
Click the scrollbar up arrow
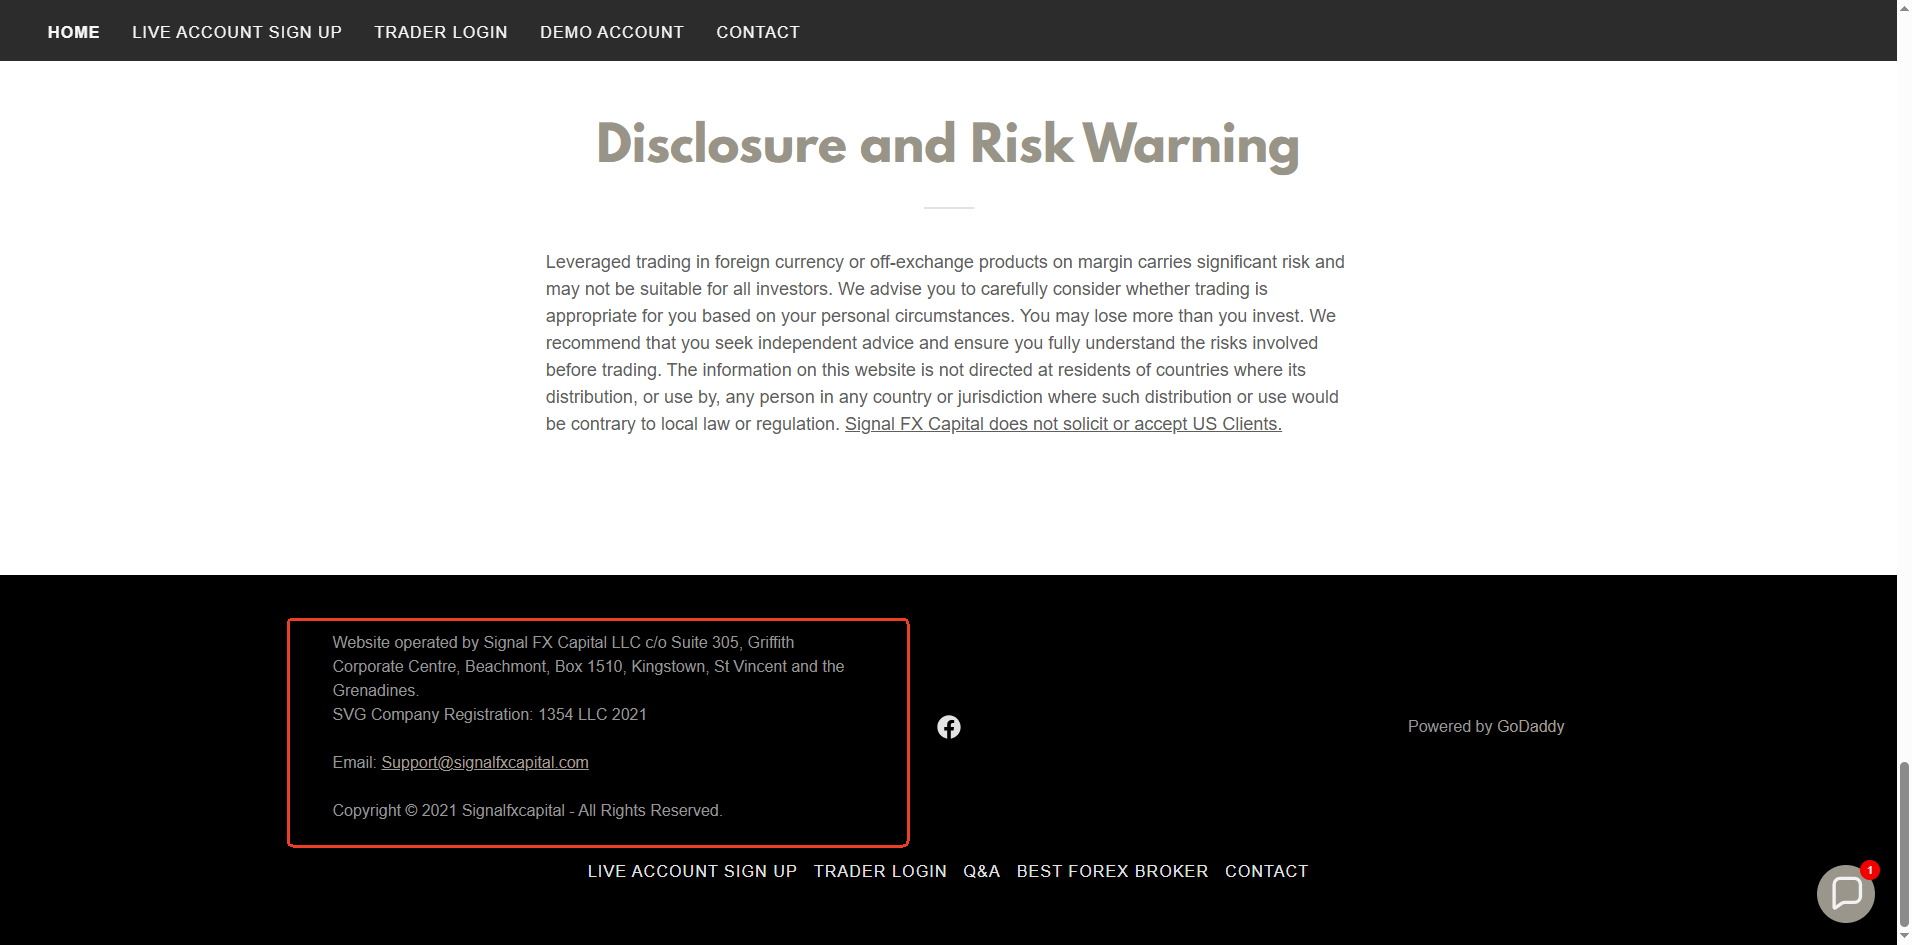pos(1904,8)
